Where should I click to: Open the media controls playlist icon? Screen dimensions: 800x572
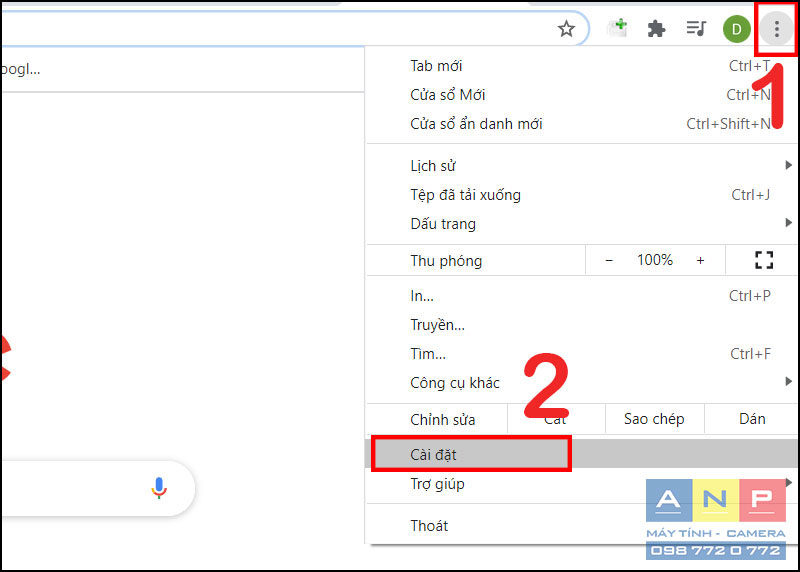pyautogui.click(x=696, y=28)
